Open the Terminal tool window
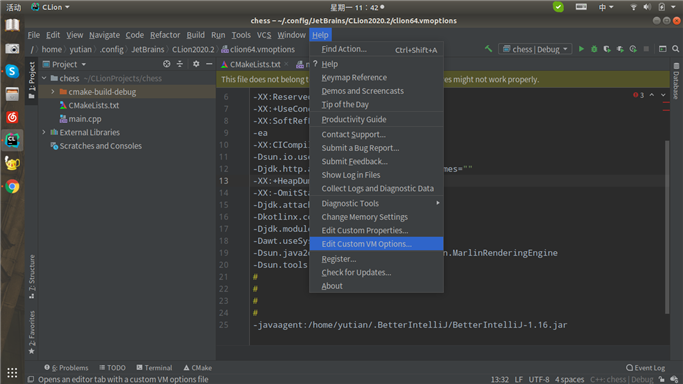683x384 pixels. click(x=154, y=367)
